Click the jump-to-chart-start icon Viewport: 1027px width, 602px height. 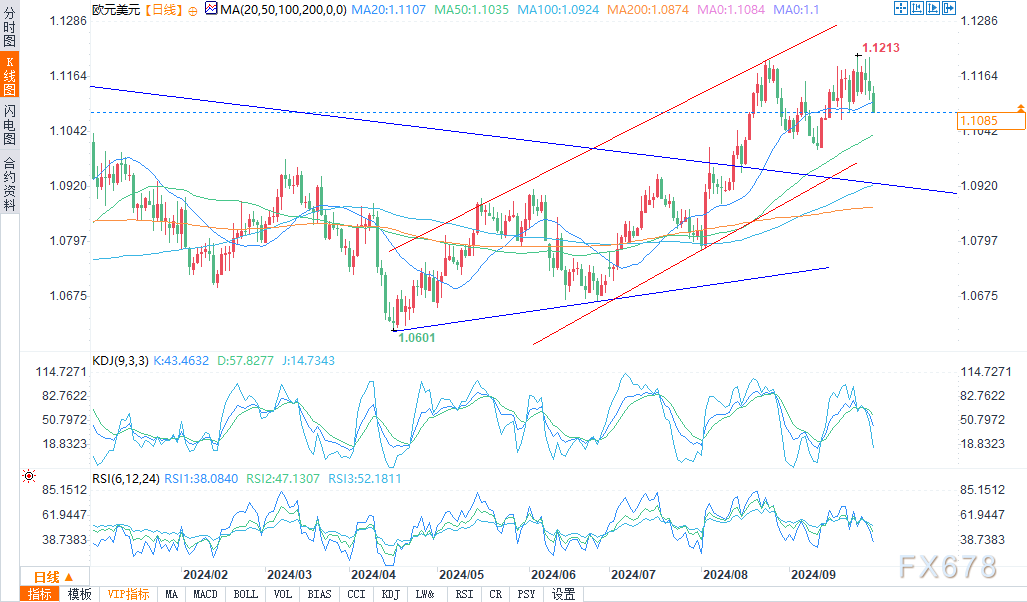click(916, 9)
